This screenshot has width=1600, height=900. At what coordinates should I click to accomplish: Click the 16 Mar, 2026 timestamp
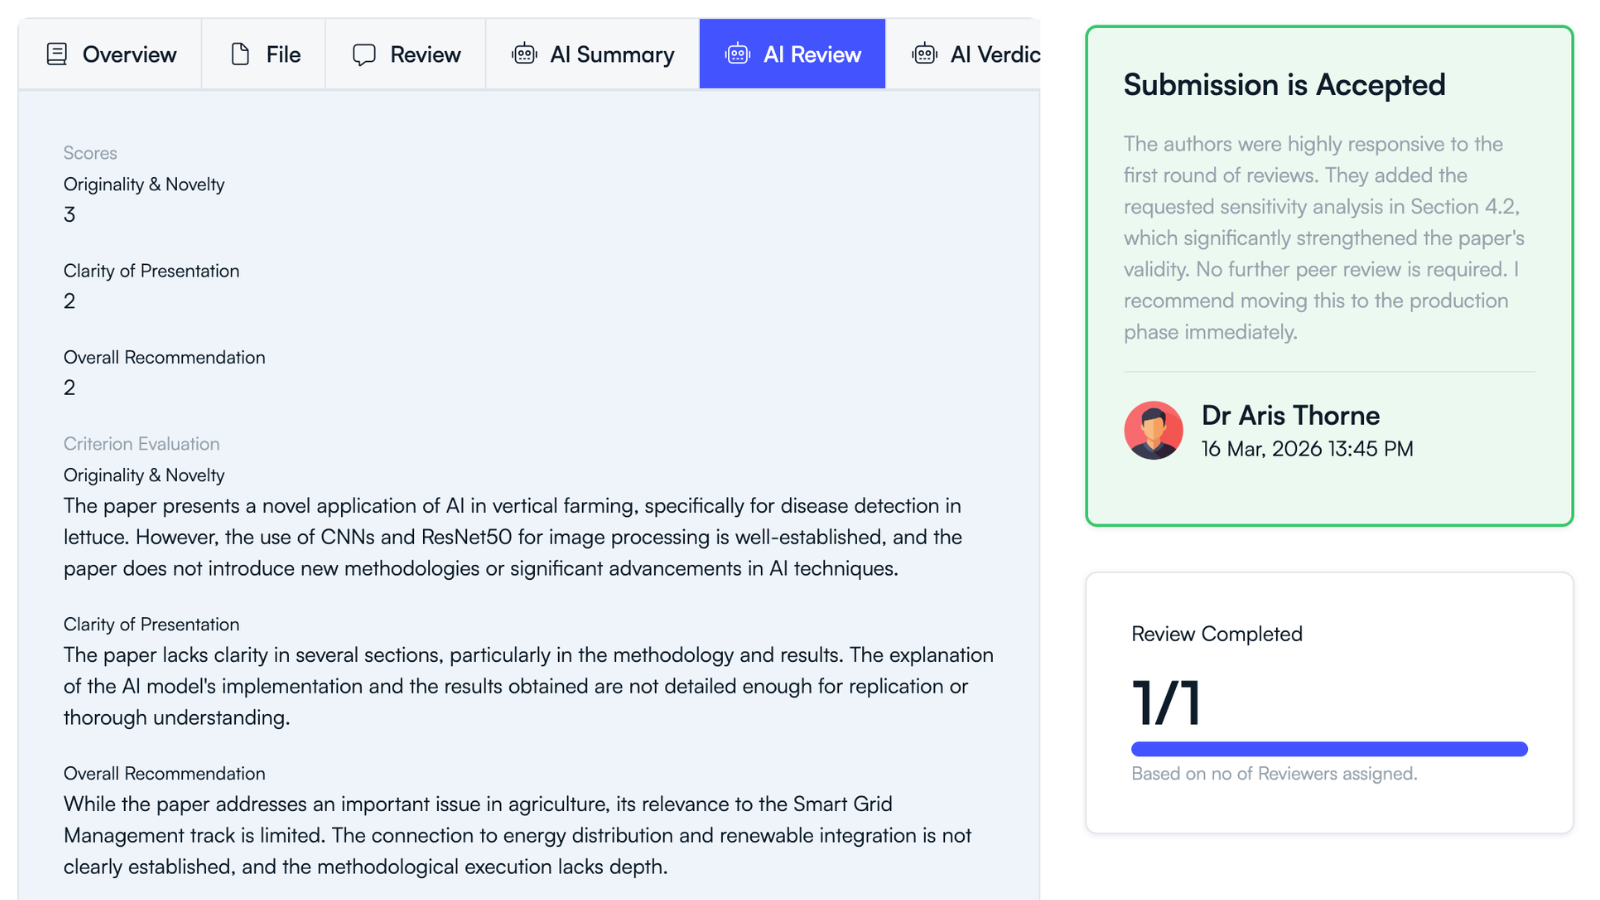pyautogui.click(x=1307, y=449)
